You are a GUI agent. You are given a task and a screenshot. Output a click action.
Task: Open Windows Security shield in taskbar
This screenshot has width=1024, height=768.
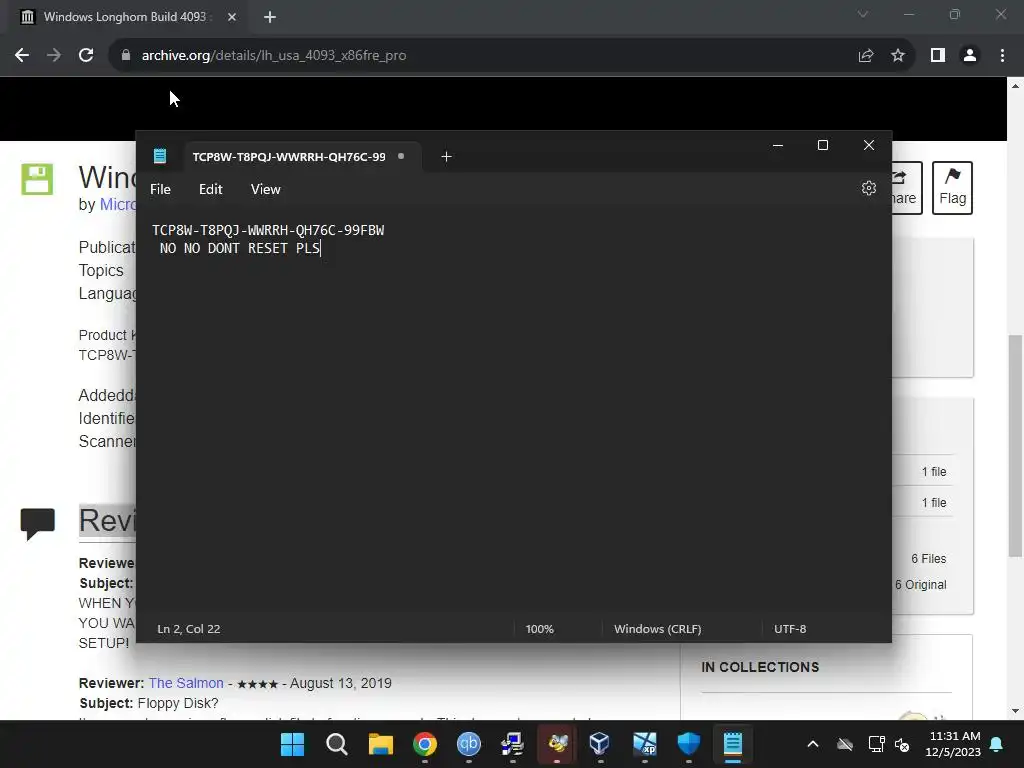(688, 744)
